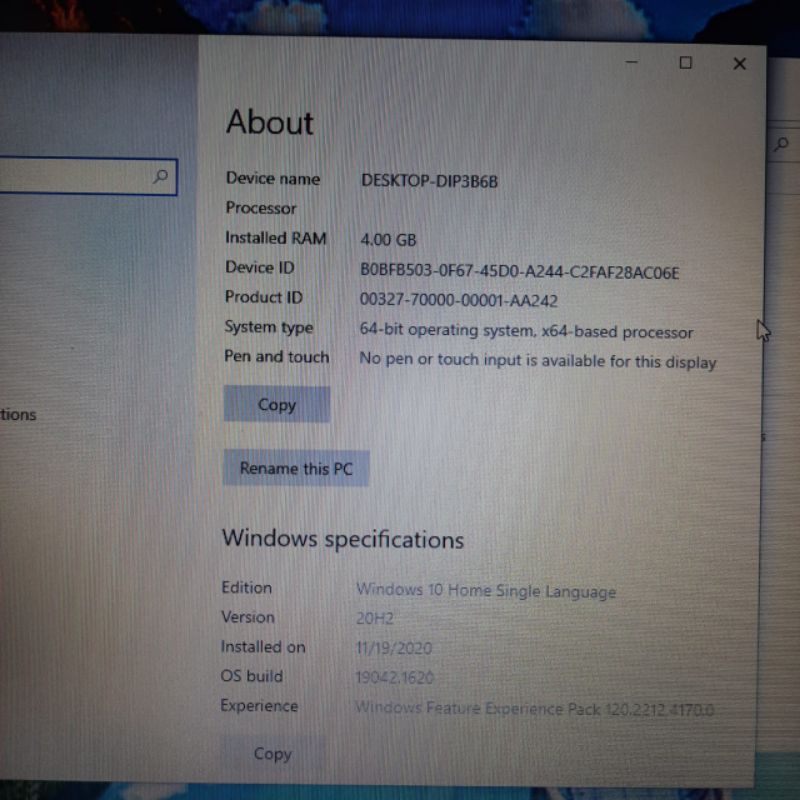This screenshot has width=800, height=800.
Task: Minimize the About settings window
Action: (632, 63)
